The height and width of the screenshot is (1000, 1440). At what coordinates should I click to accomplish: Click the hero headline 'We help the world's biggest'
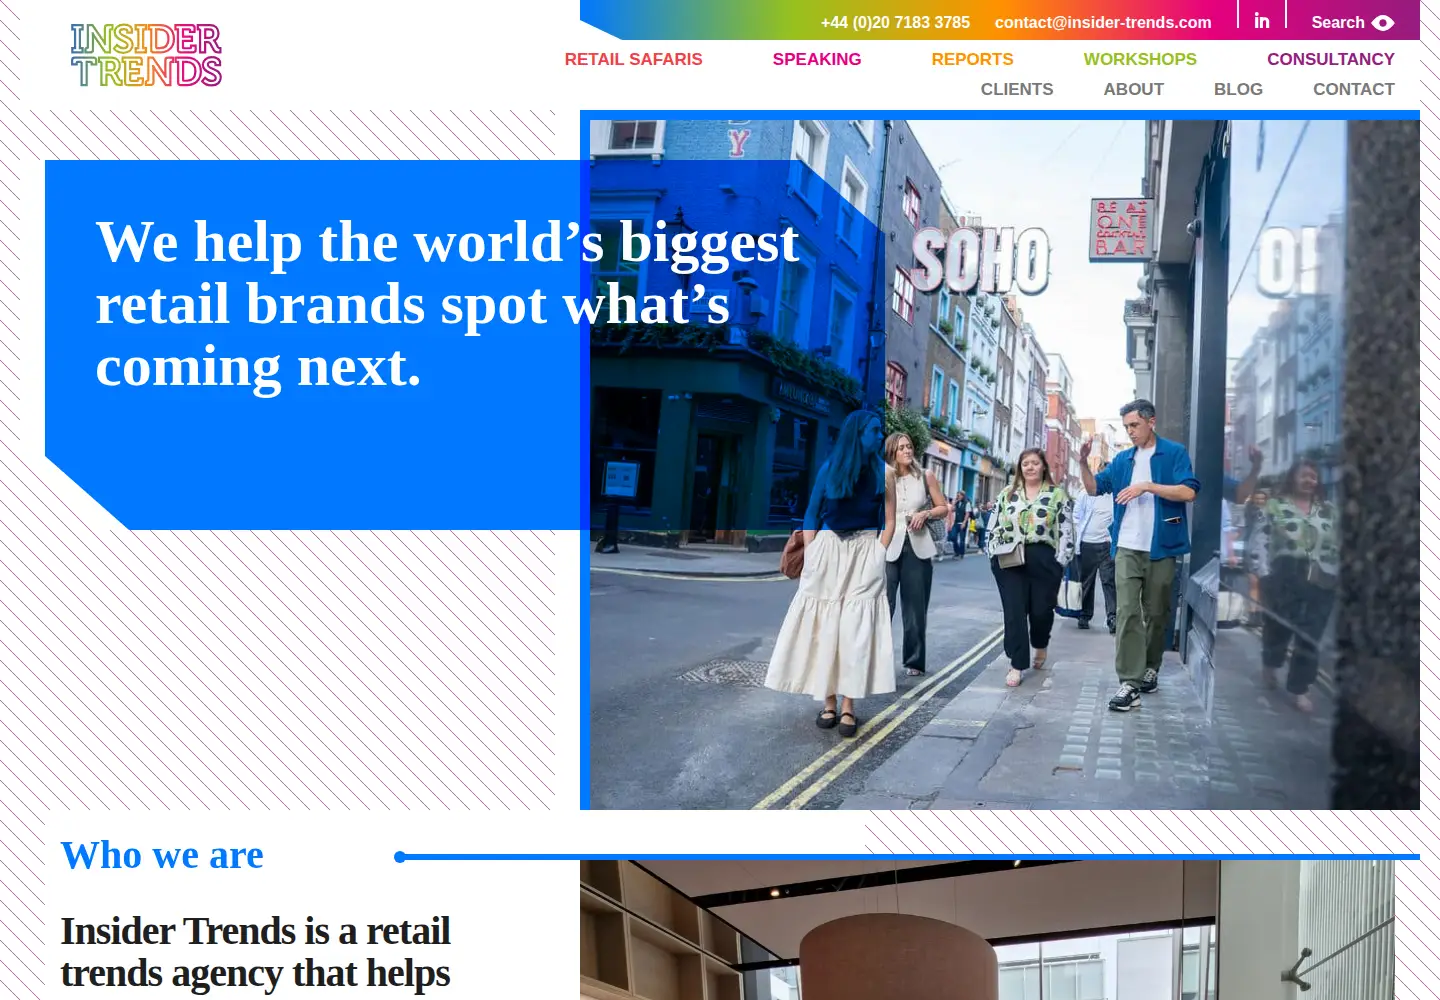pyautogui.click(x=447, y=243)
